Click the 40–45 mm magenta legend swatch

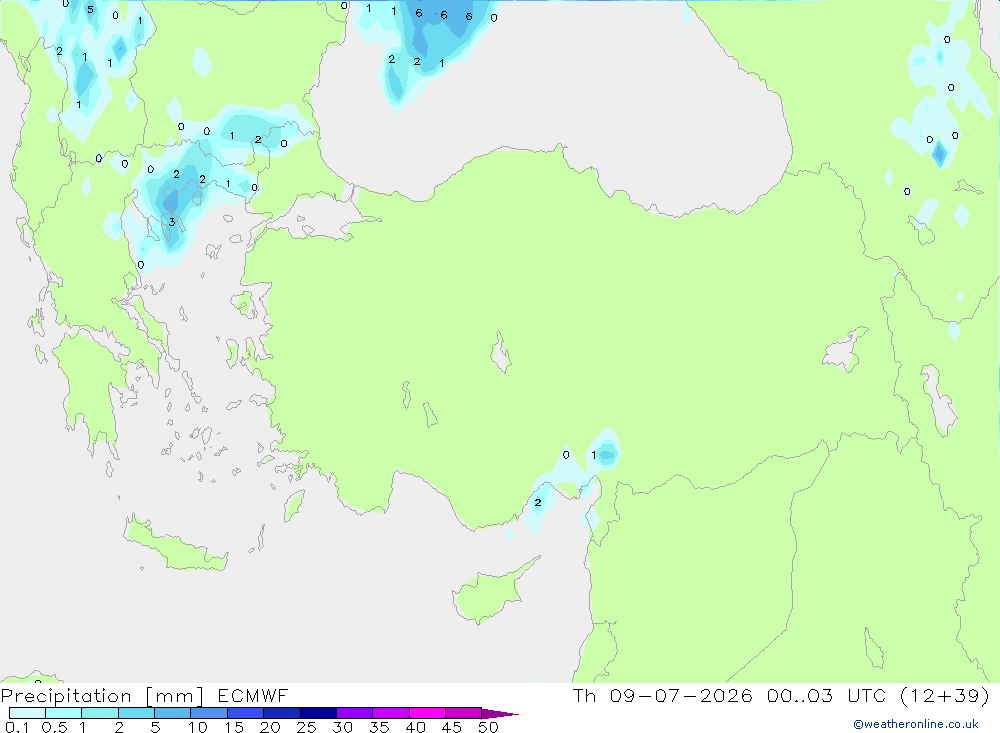(427, 713)
